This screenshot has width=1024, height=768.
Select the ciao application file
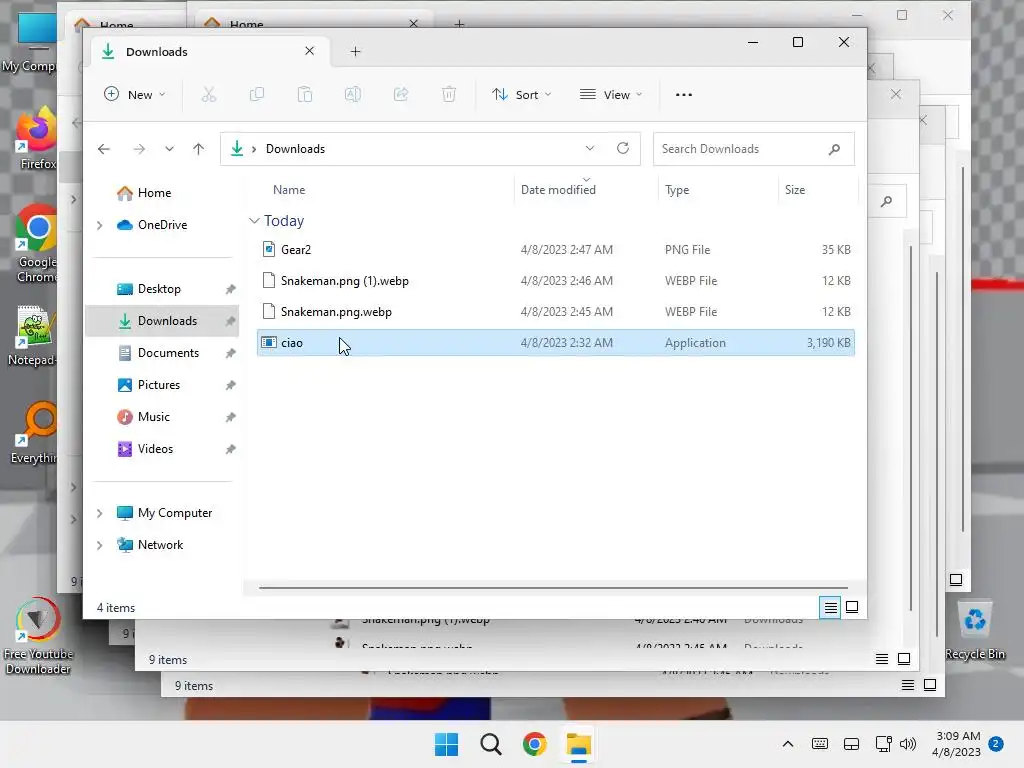(x=556, y=343)
